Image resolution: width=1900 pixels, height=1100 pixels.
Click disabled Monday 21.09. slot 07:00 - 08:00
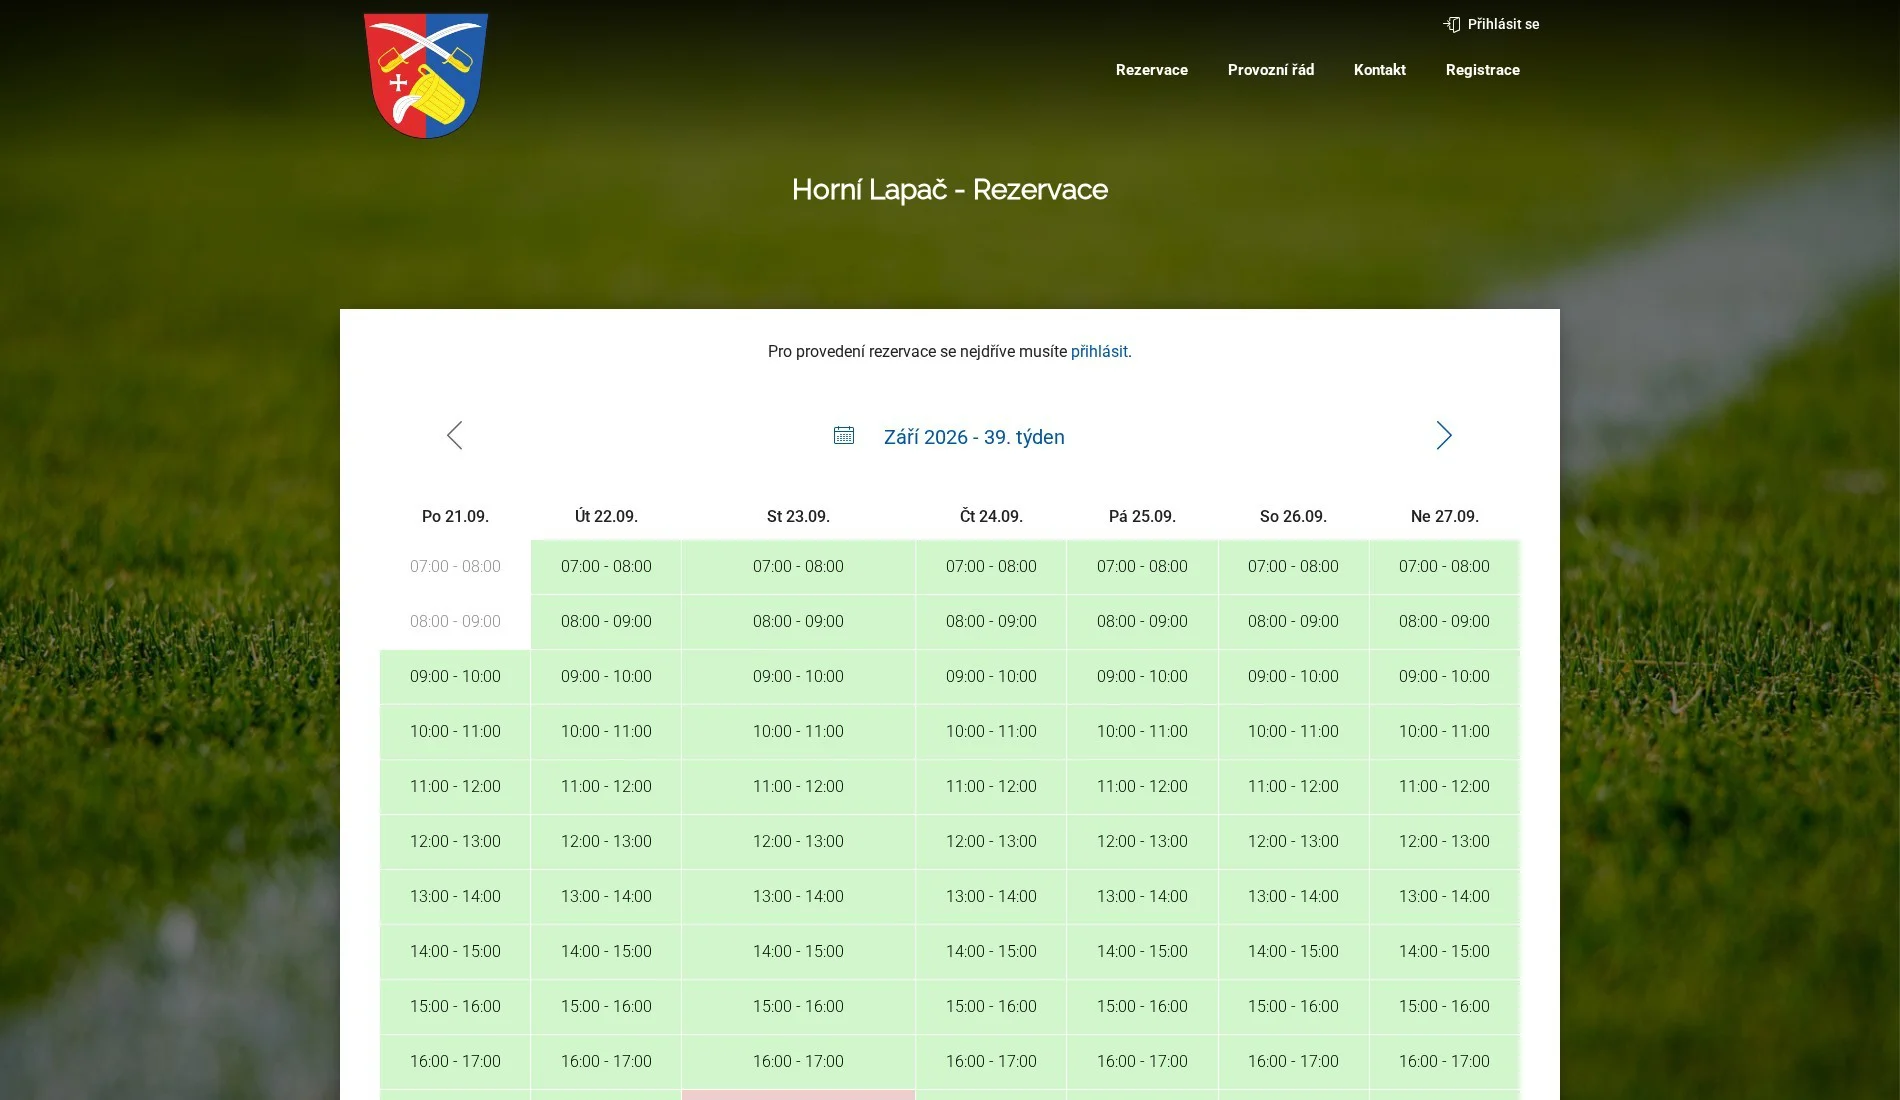pos(455,567)
